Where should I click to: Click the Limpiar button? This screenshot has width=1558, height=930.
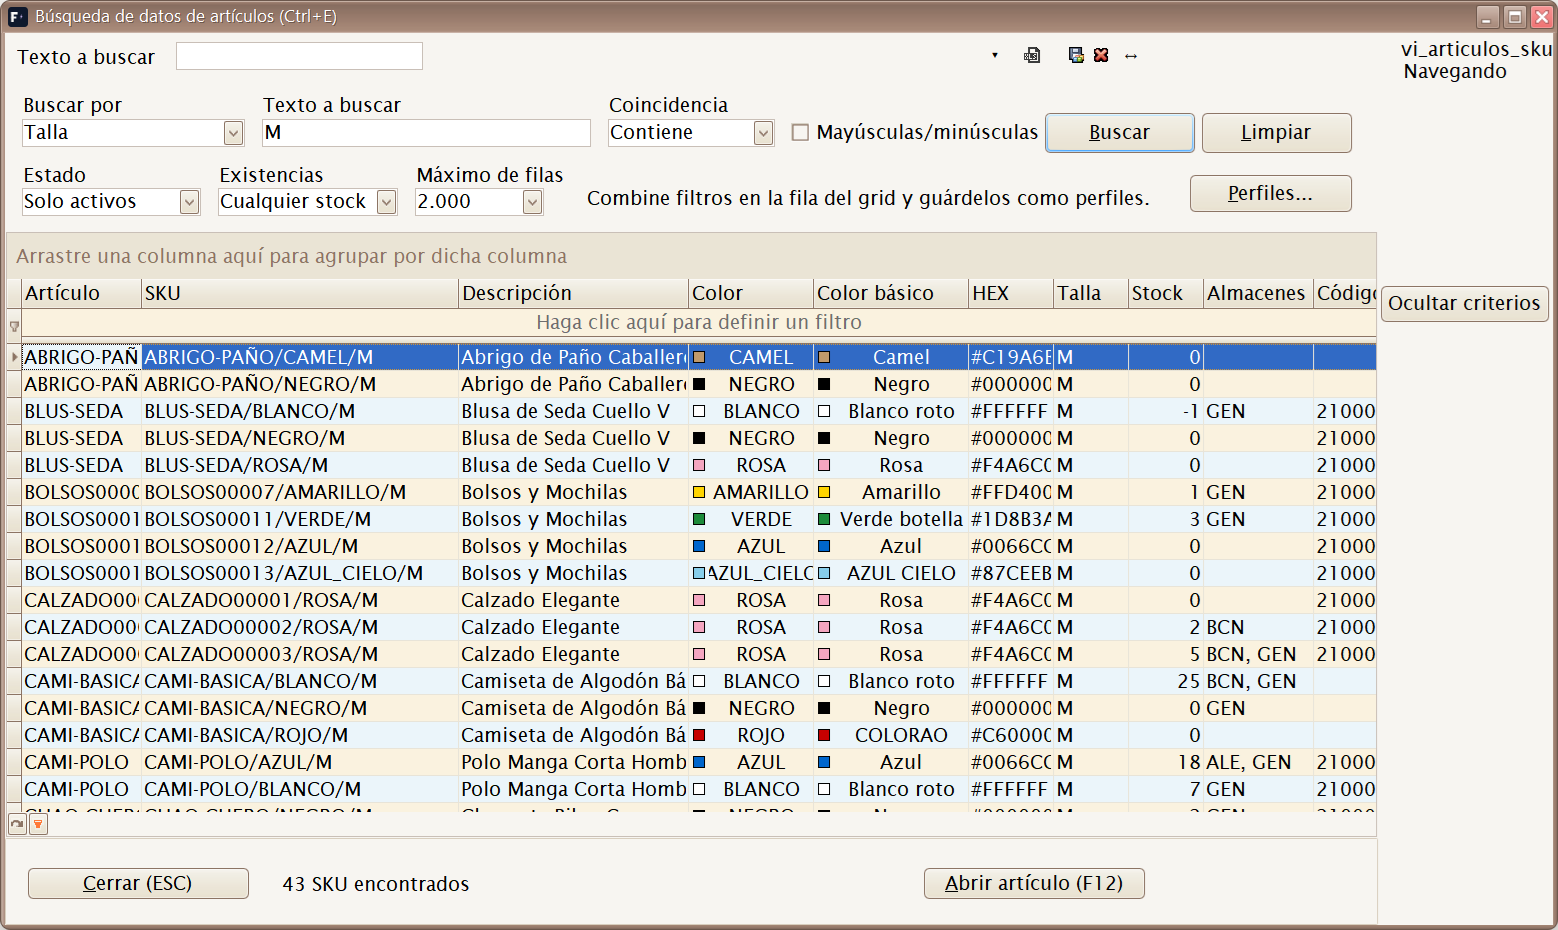pos(1276,133)
